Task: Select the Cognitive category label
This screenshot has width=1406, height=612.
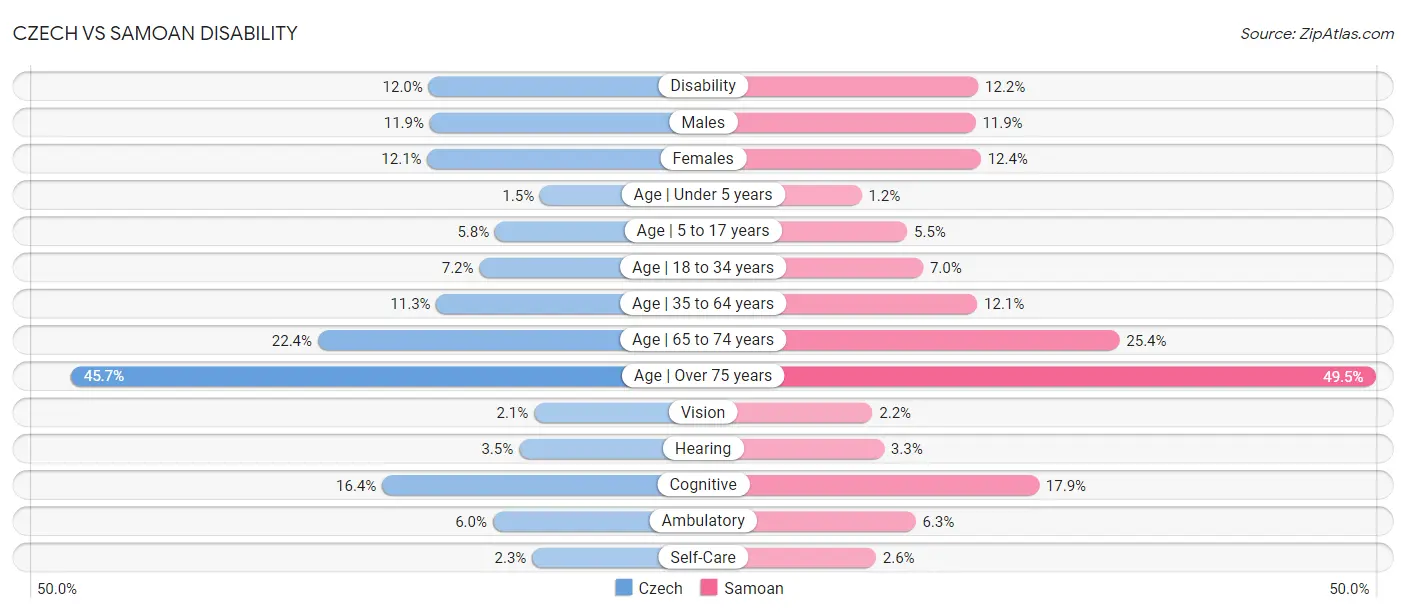Action: 703,485
